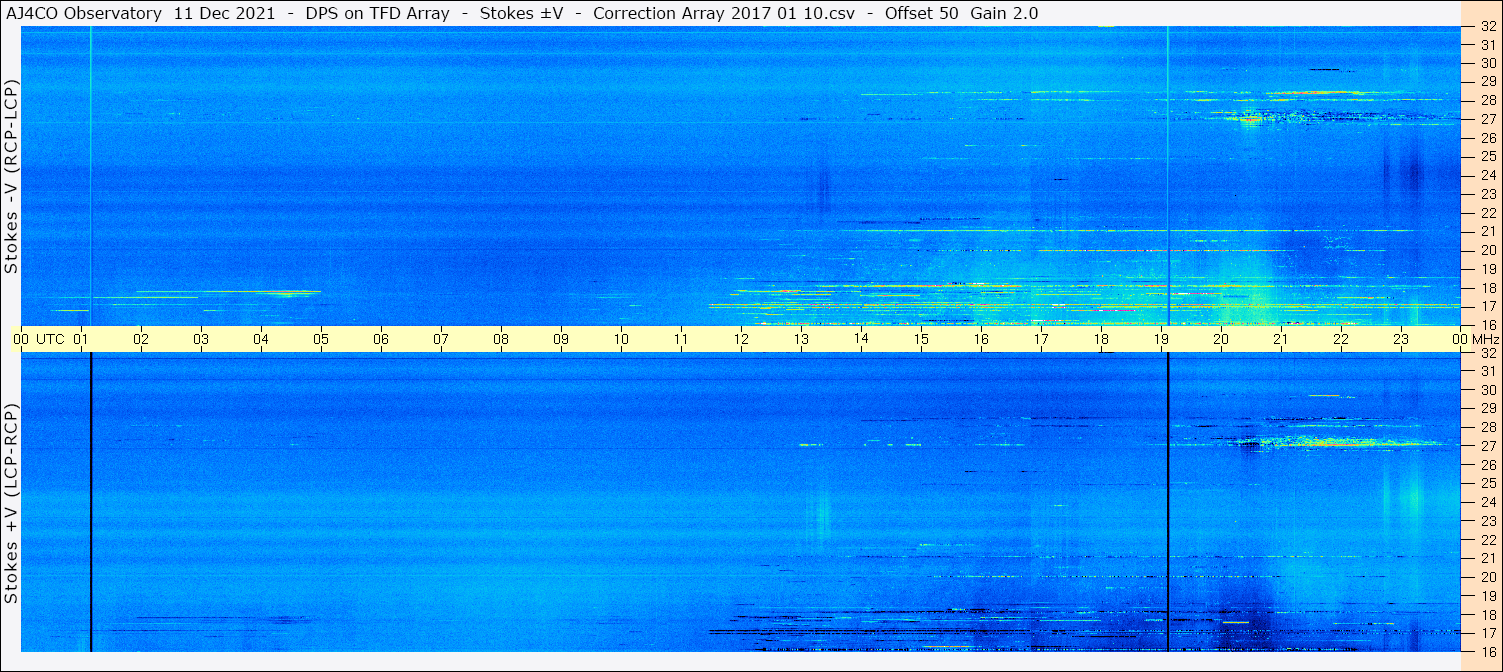Select the 03 hour tick label

[x=201, y=339]
